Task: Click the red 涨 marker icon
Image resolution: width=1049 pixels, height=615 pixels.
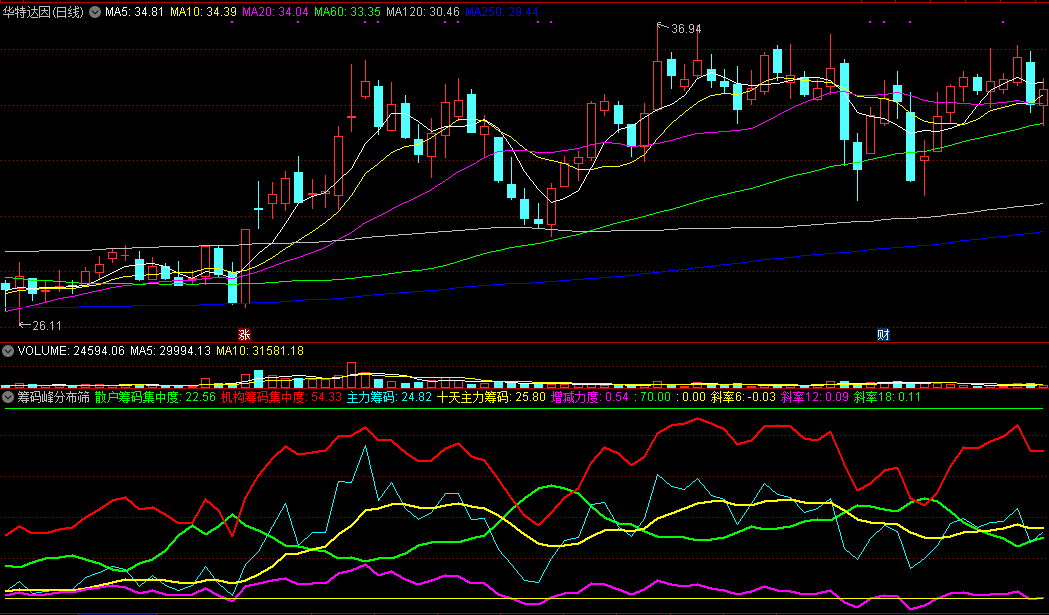Action: pos(244,335)
